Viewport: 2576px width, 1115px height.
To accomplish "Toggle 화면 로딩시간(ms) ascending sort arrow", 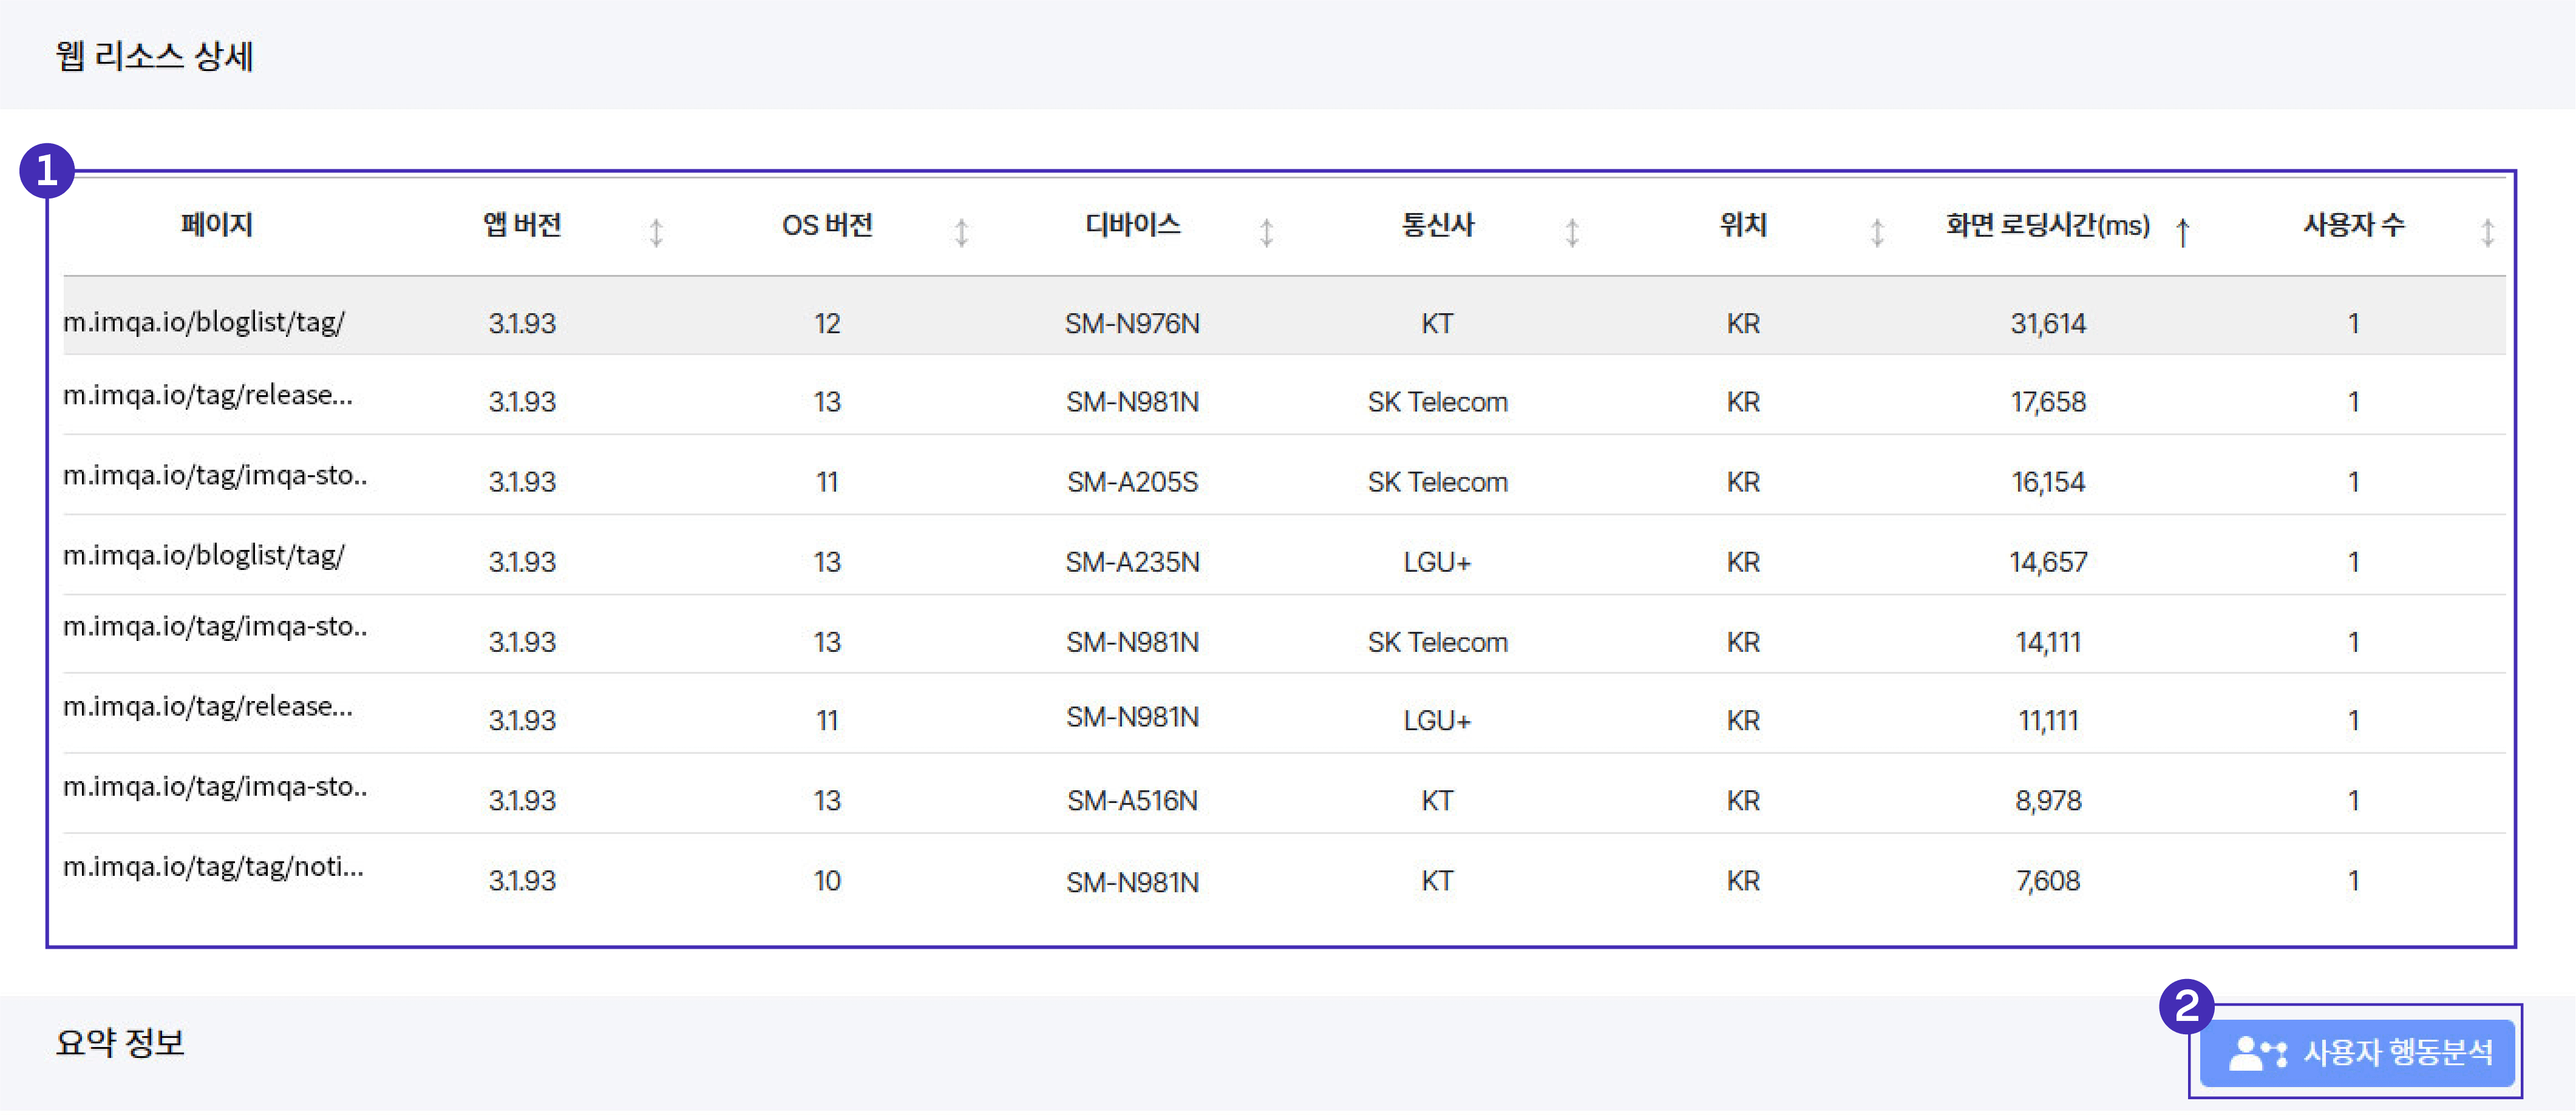I will coord(2183,233).
